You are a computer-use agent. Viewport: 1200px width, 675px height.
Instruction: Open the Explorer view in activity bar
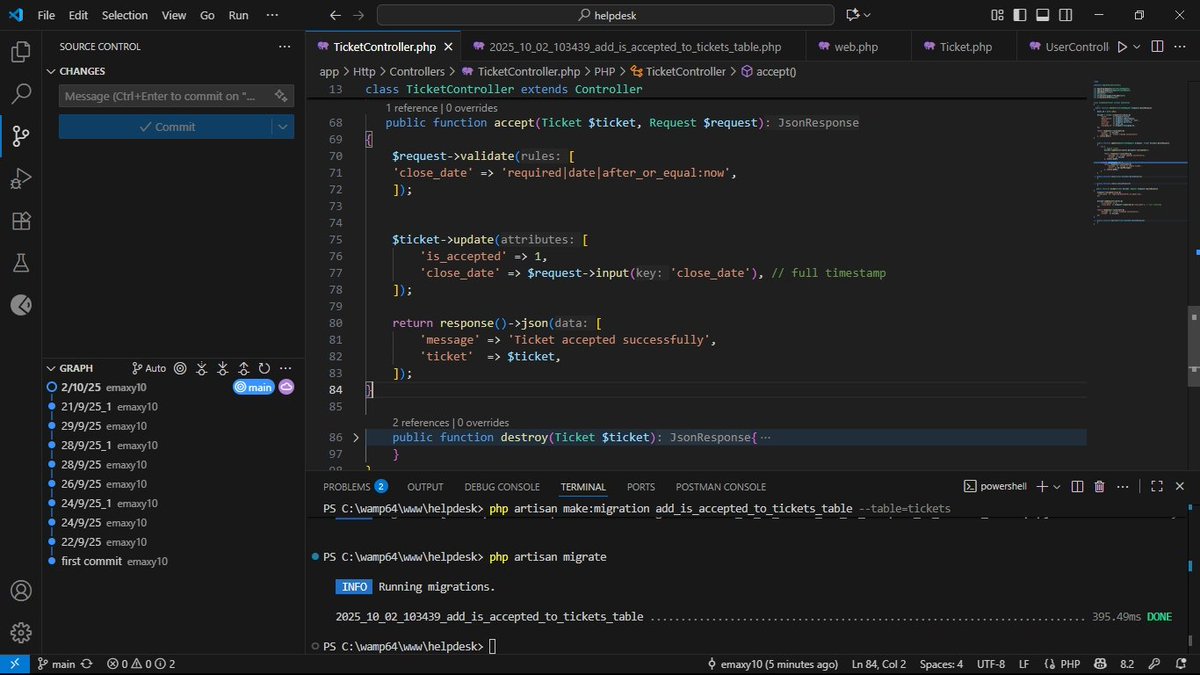[20, 52]
